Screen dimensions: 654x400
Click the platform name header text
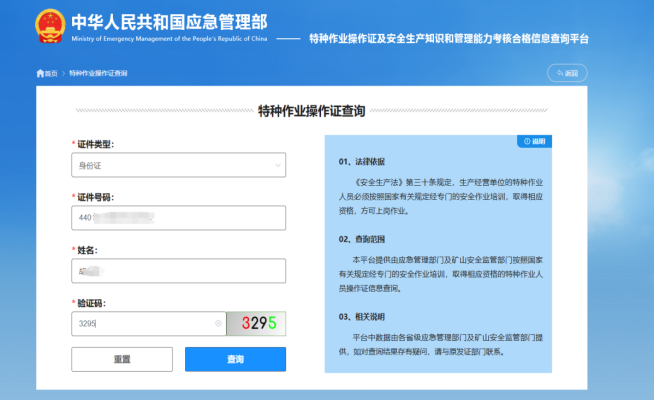coord(449,38)
